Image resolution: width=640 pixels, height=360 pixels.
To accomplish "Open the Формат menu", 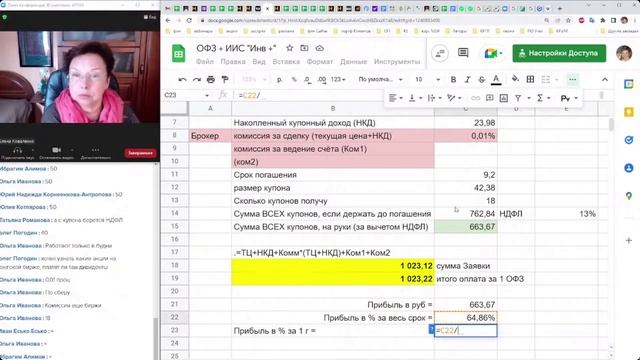I will (320, 62).
